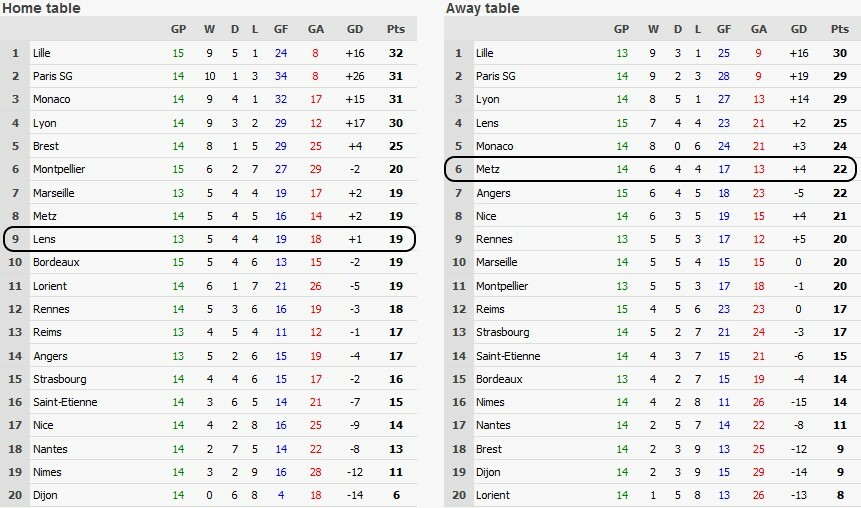861x508 pixels.
Task: Click Dijon at the bottom of the Home table
Action: [43, 495]
